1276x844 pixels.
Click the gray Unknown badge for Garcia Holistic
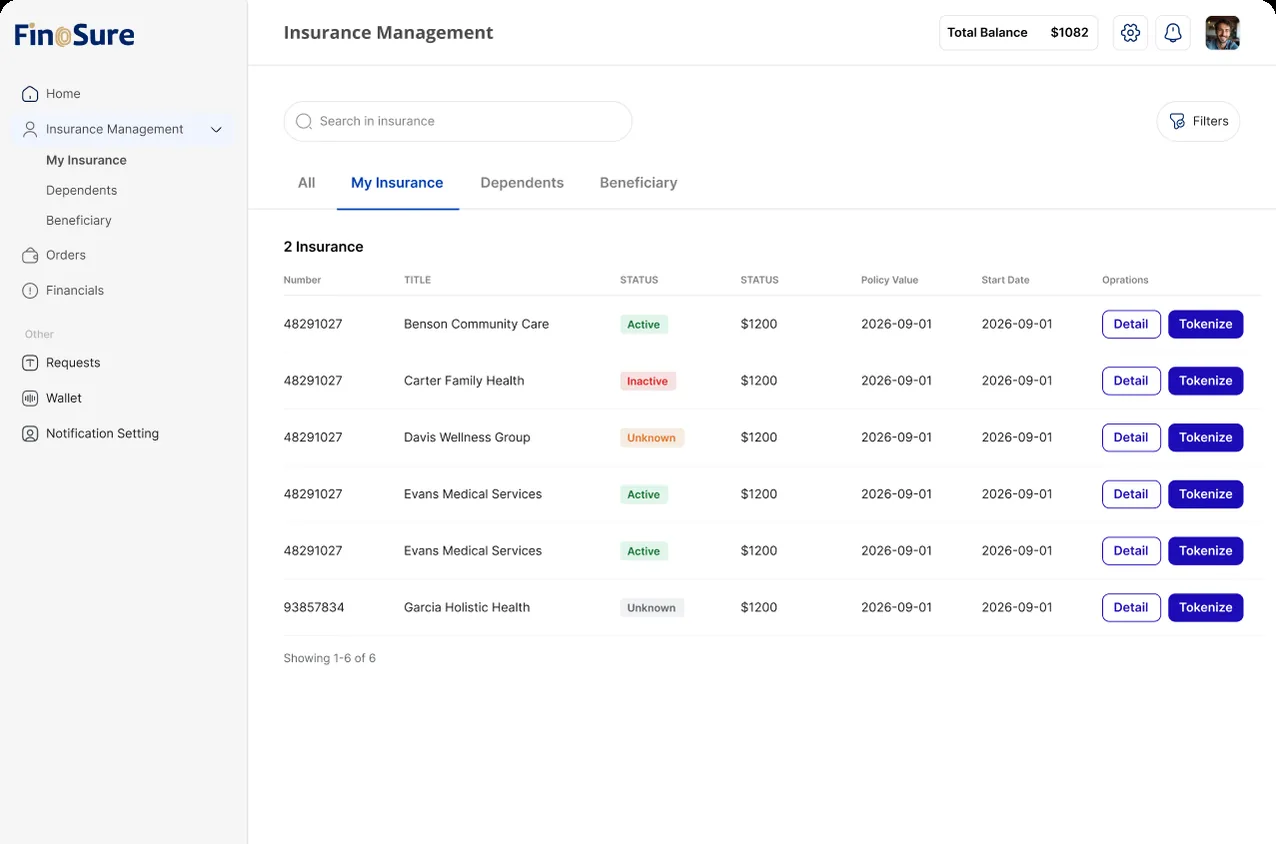tap(652, 608)
